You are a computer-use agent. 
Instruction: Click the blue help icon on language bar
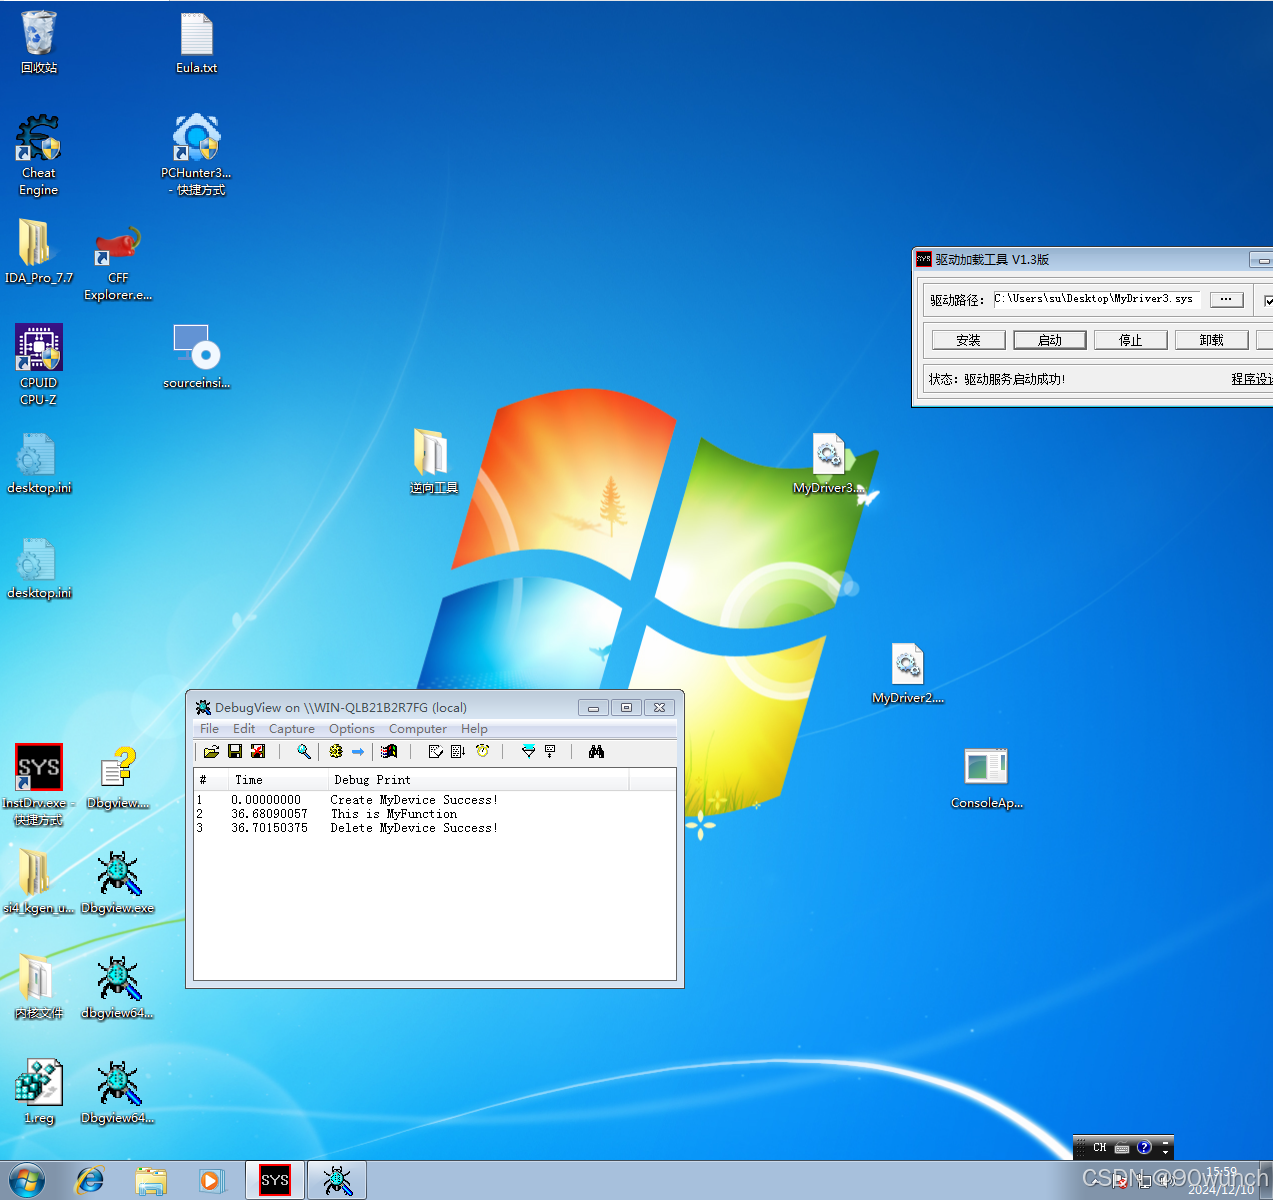pyautogui.click(x=1144, y=1147)
